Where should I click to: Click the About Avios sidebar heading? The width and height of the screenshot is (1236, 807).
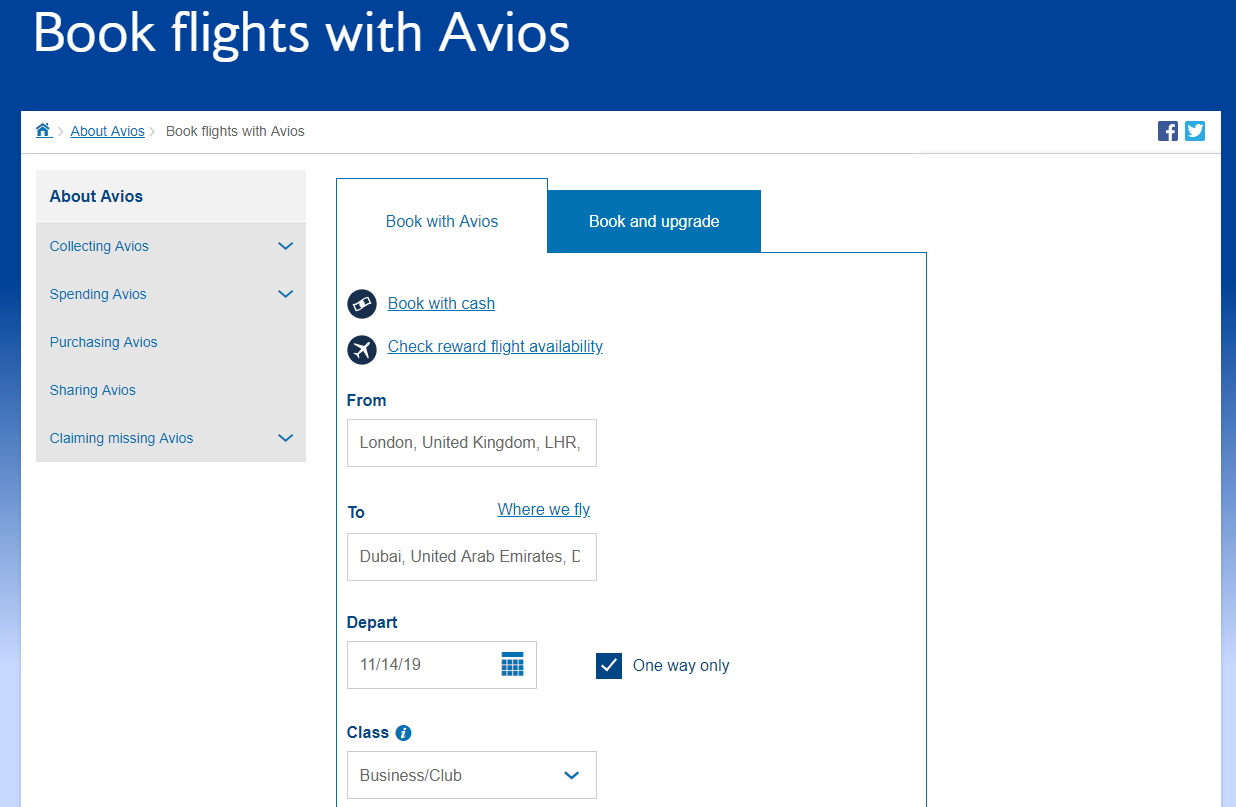click(x=96, y=196)
